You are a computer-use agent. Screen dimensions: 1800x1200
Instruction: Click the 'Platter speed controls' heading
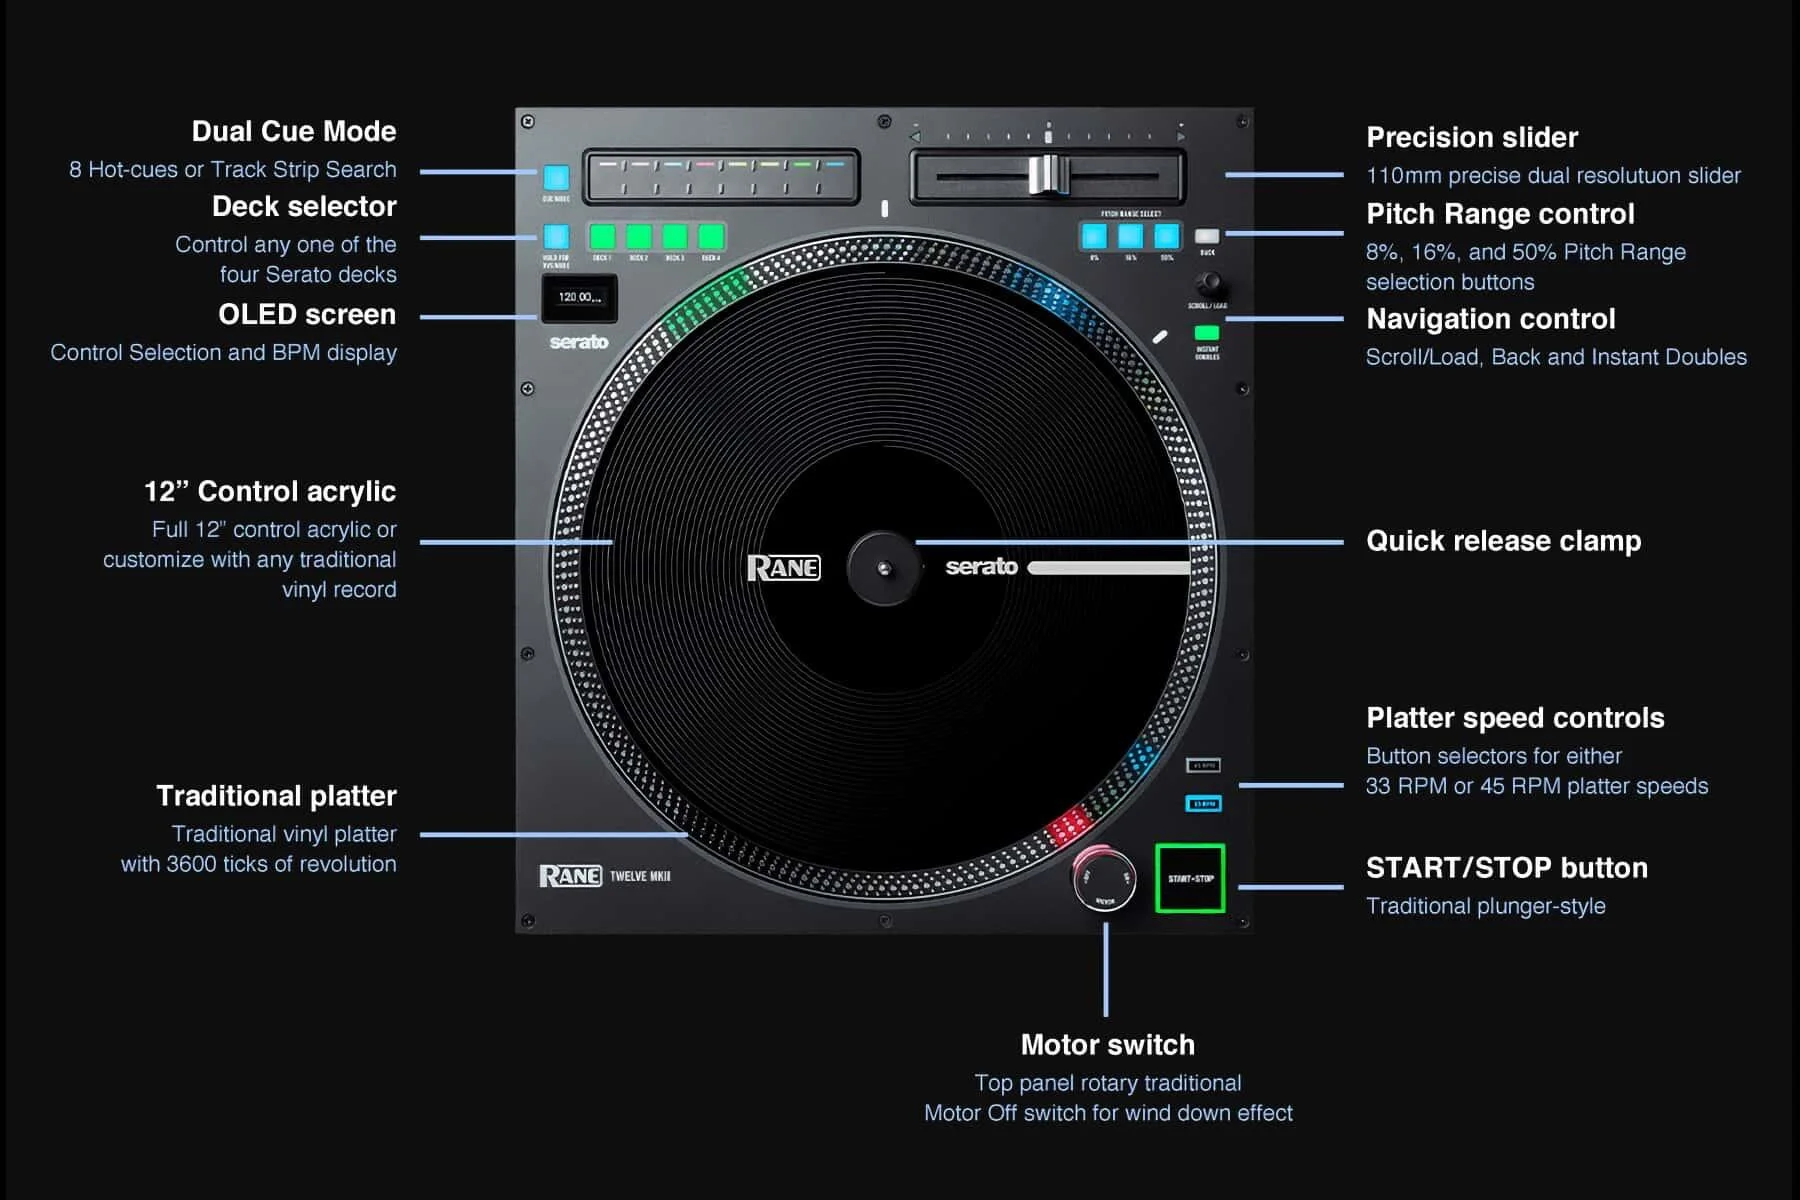point(1515,718)
